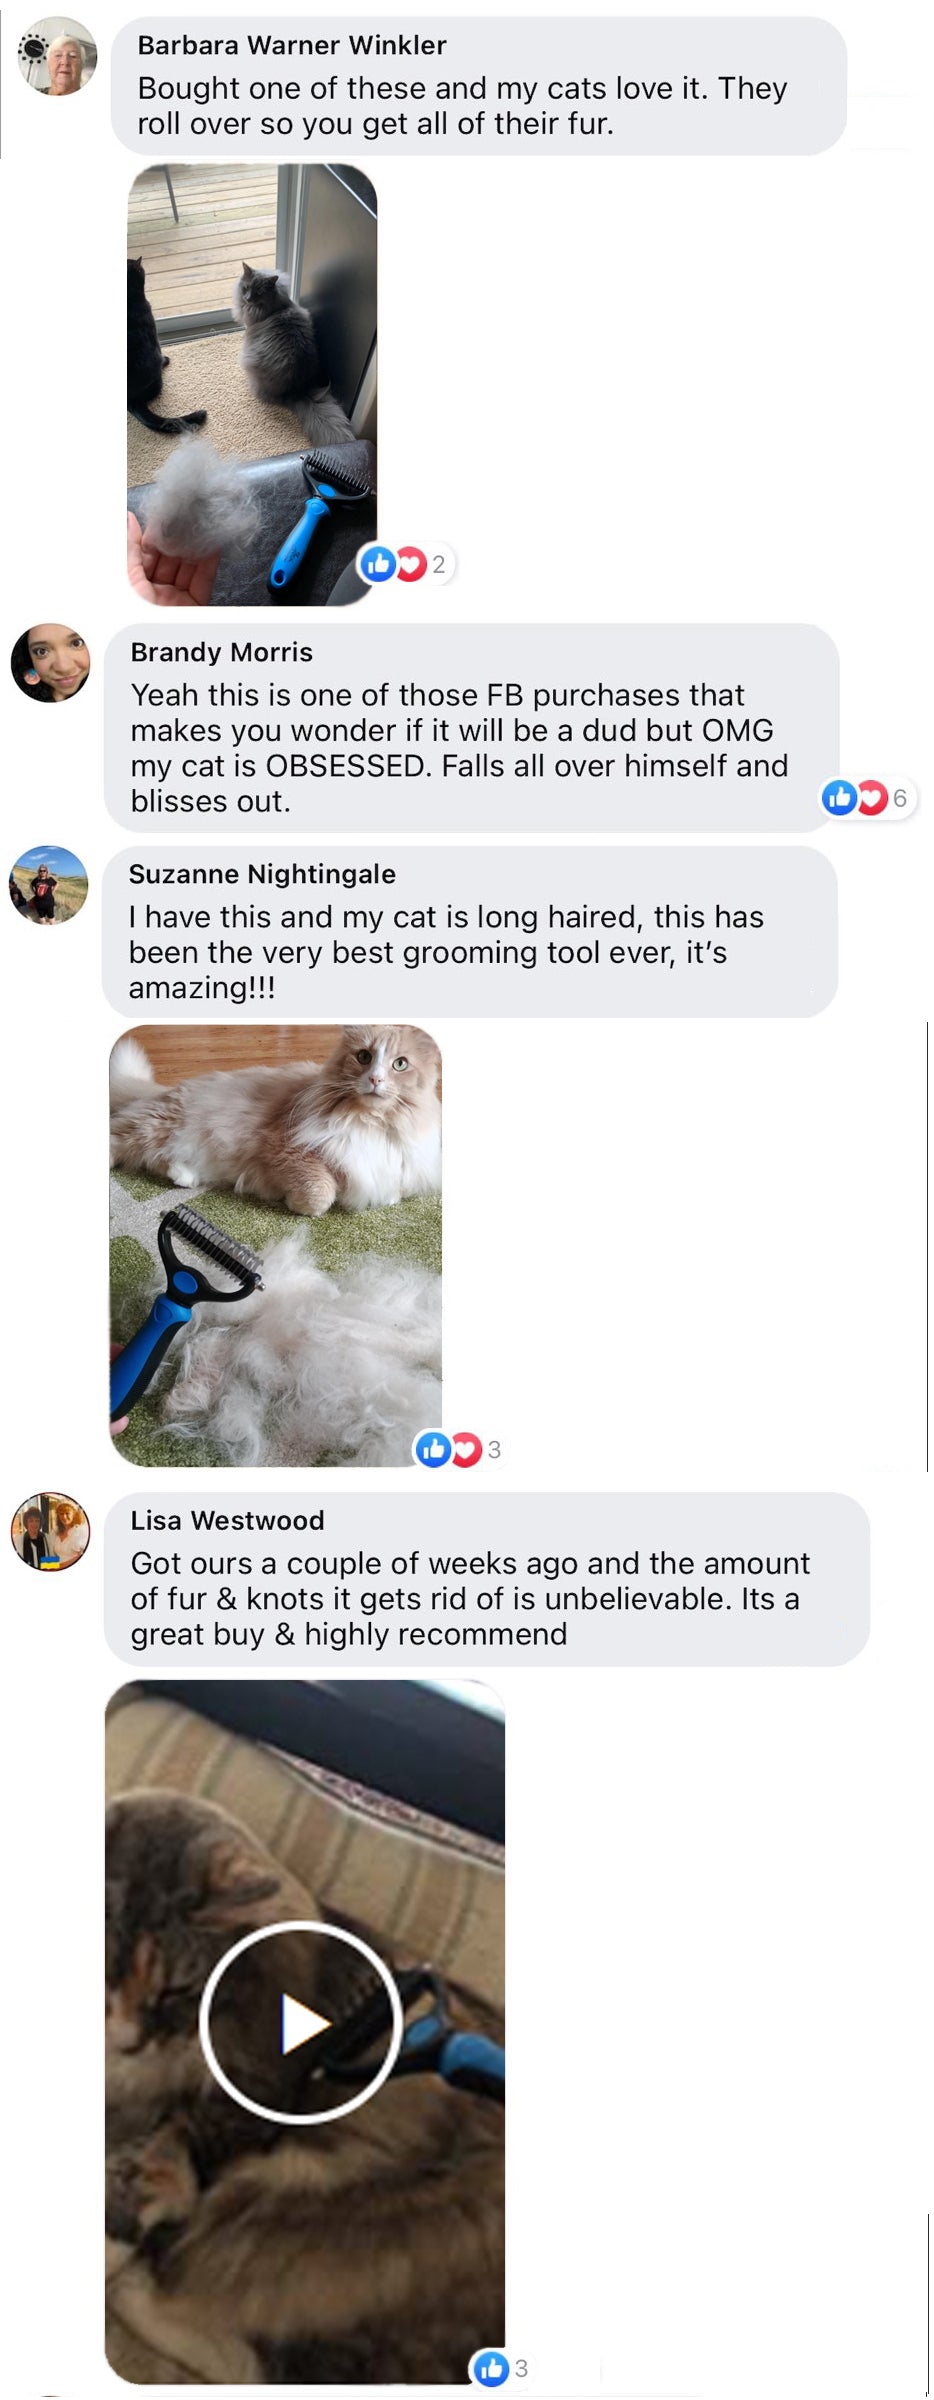Click the Brandy Morris name link
934x2400 pixels.
tap(222, 652)
